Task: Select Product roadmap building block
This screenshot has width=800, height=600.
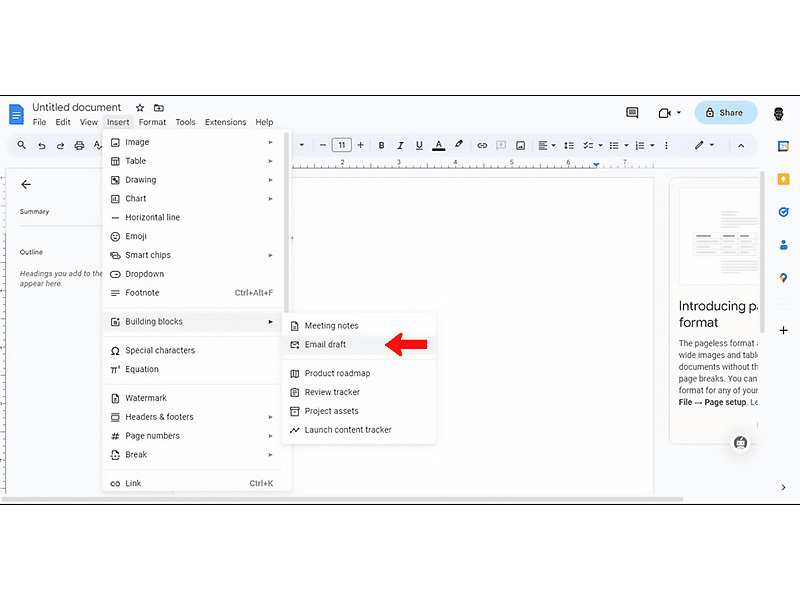Action: click(x=359, y=373)
